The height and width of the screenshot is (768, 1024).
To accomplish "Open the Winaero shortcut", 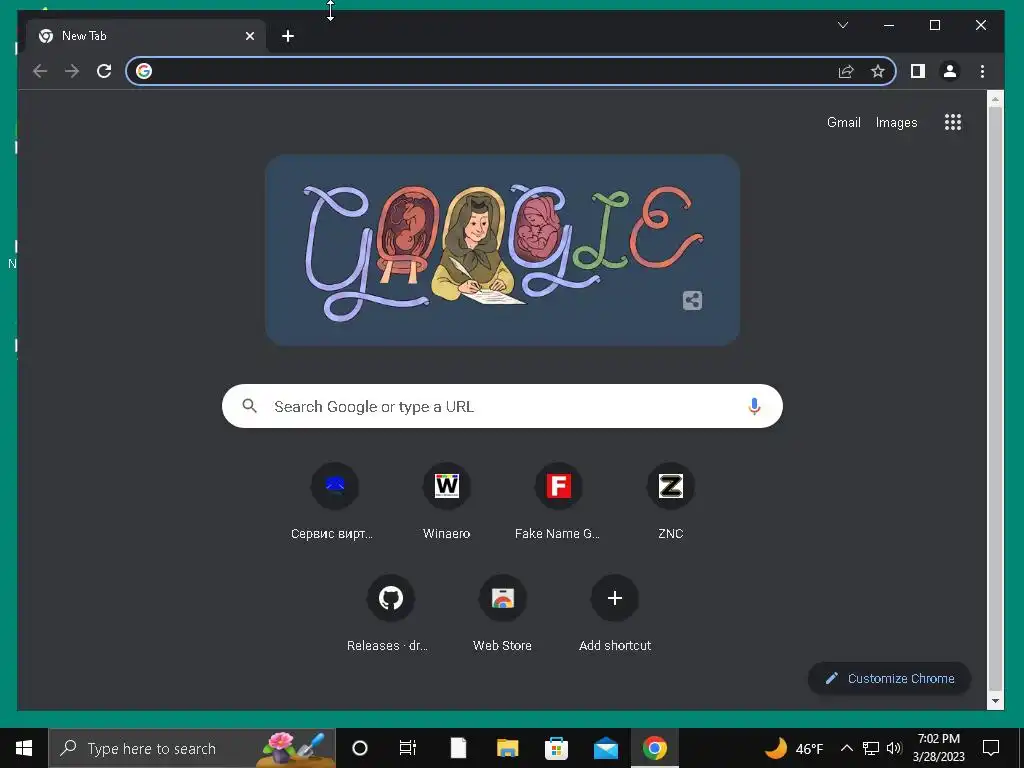I will (x=447, y=503).
